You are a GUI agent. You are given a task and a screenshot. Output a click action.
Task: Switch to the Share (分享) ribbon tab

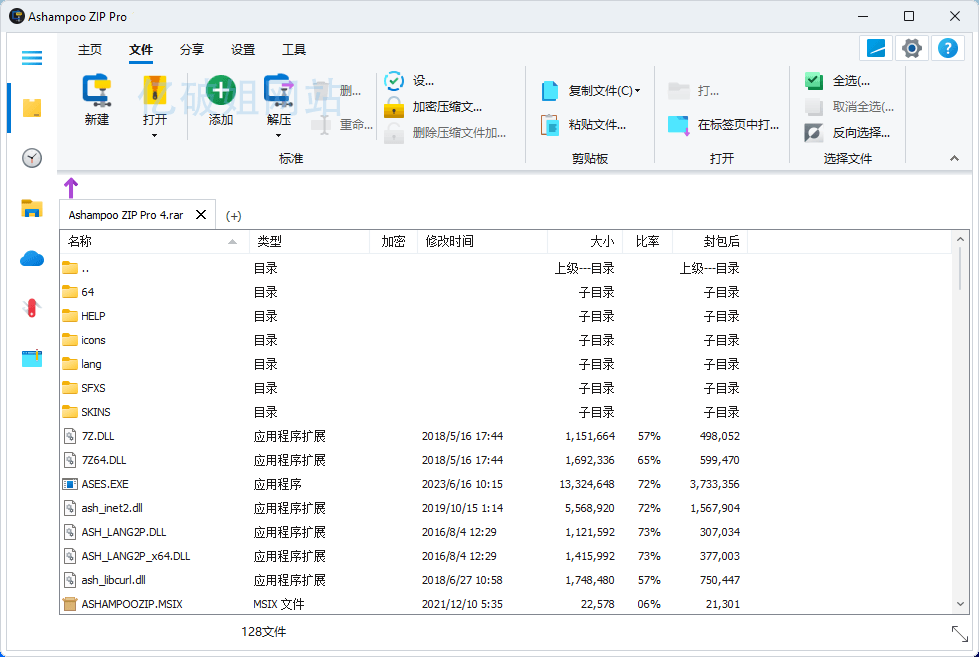(x=192, y=50)
